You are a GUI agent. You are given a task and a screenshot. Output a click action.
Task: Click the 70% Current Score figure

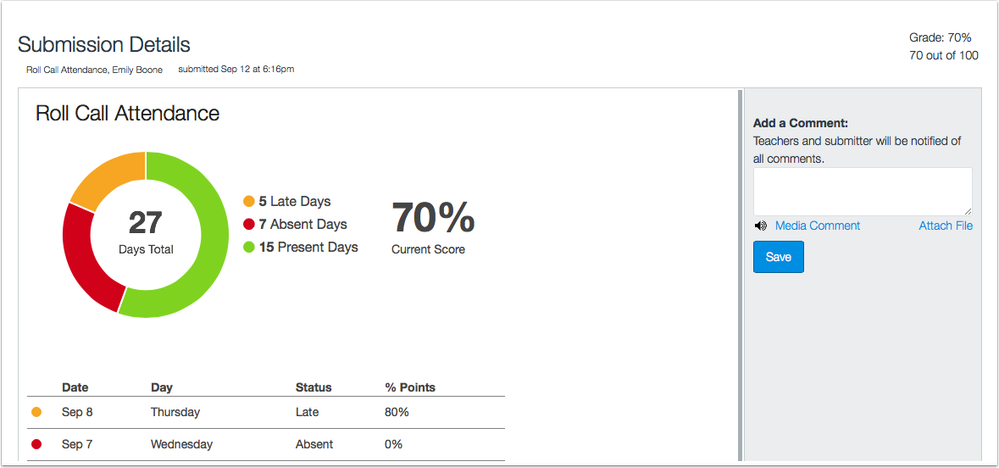click(432, 220)
